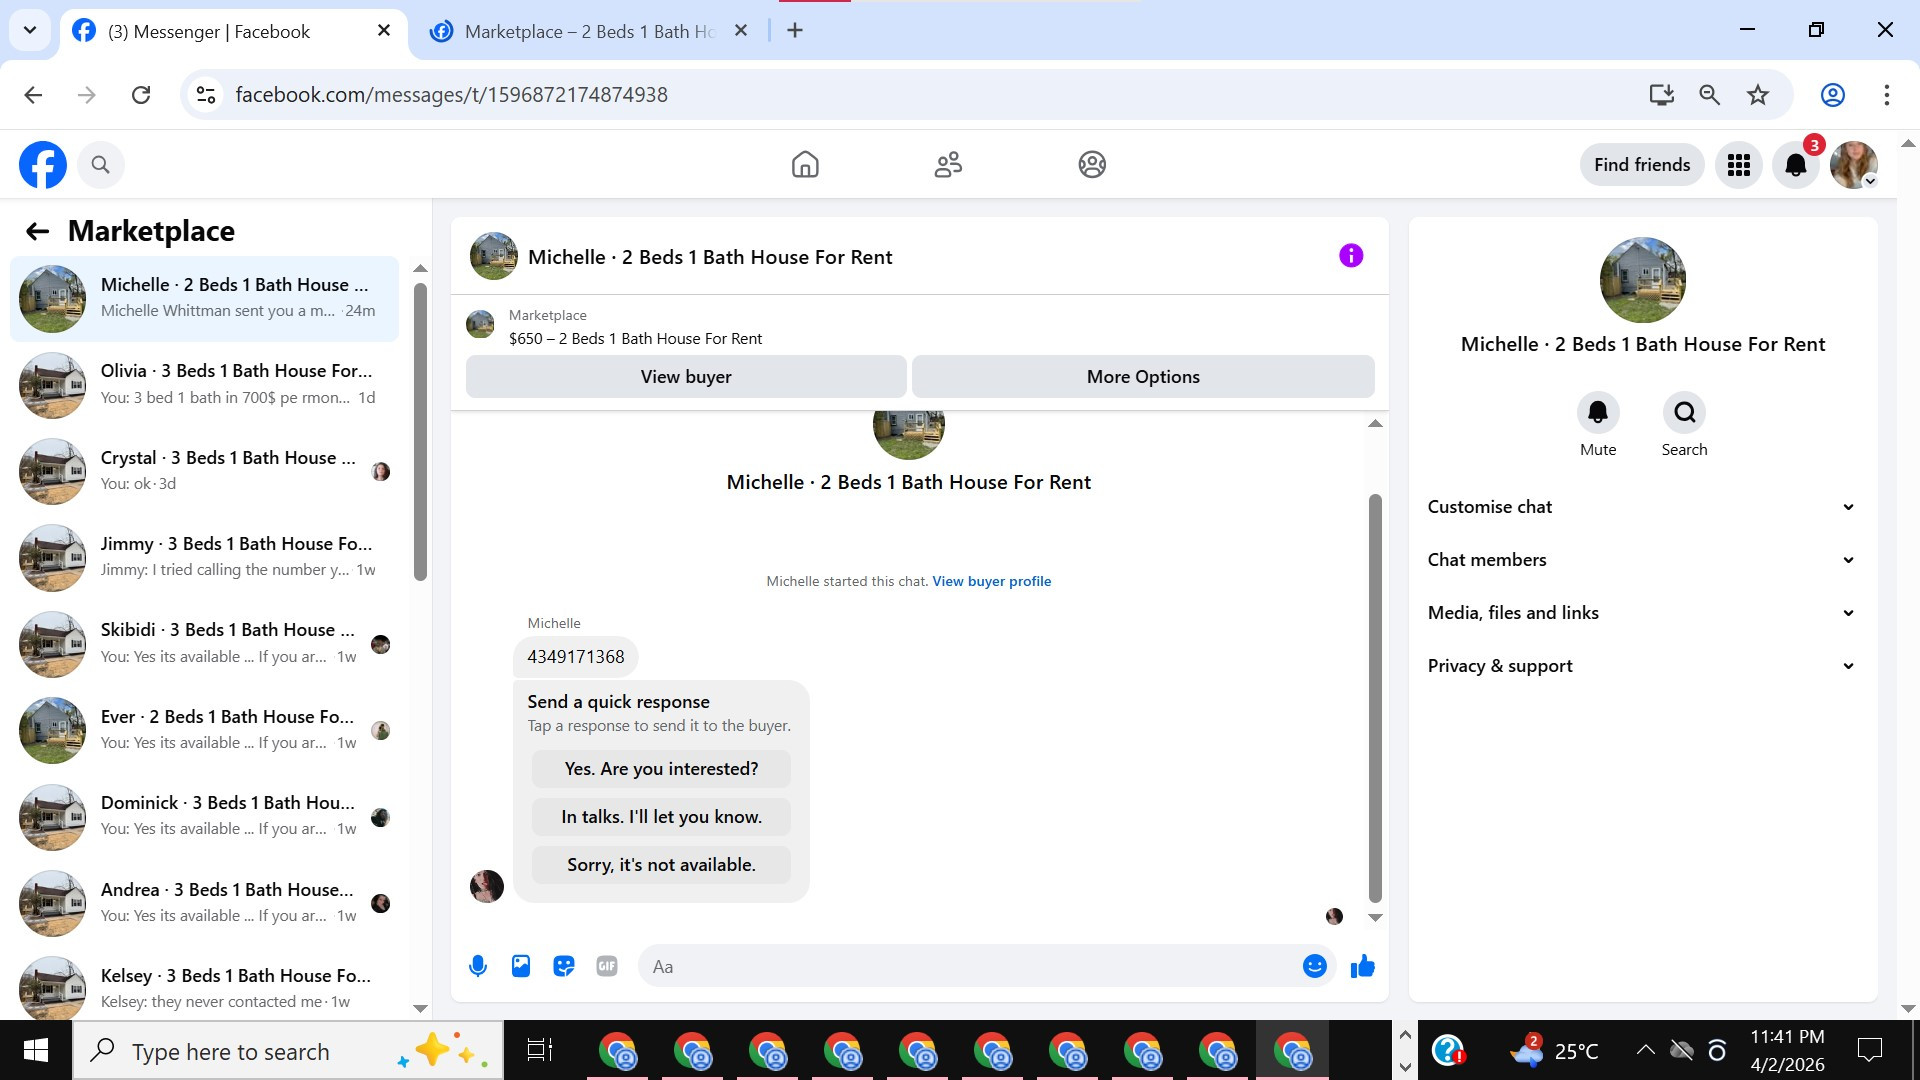Click the Find friends button
The image size is (1920, 1080).
[1642, 165]
